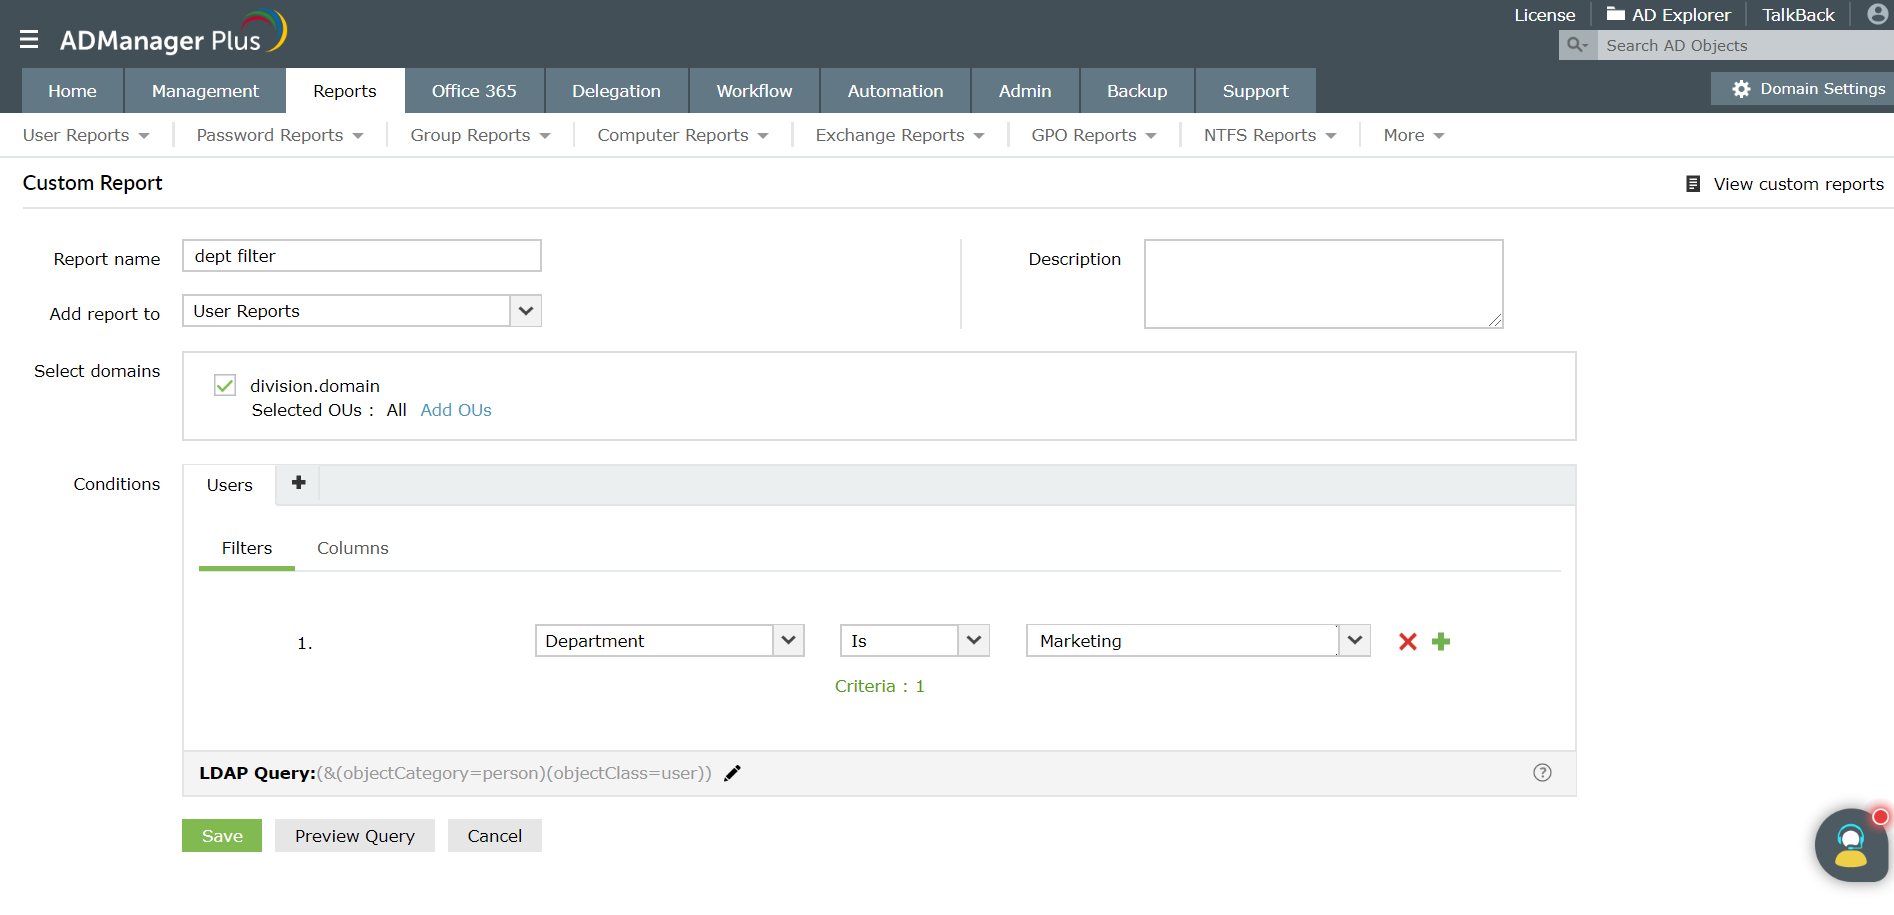Click the Domain Settings gear icon
The height and width of the screenshot is (915, 1894).
coord(1741,88)
